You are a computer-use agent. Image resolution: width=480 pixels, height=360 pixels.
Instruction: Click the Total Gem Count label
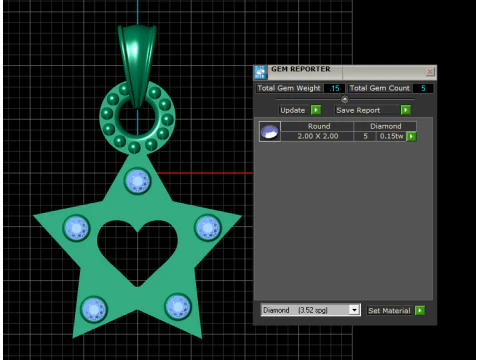[379, 88]
